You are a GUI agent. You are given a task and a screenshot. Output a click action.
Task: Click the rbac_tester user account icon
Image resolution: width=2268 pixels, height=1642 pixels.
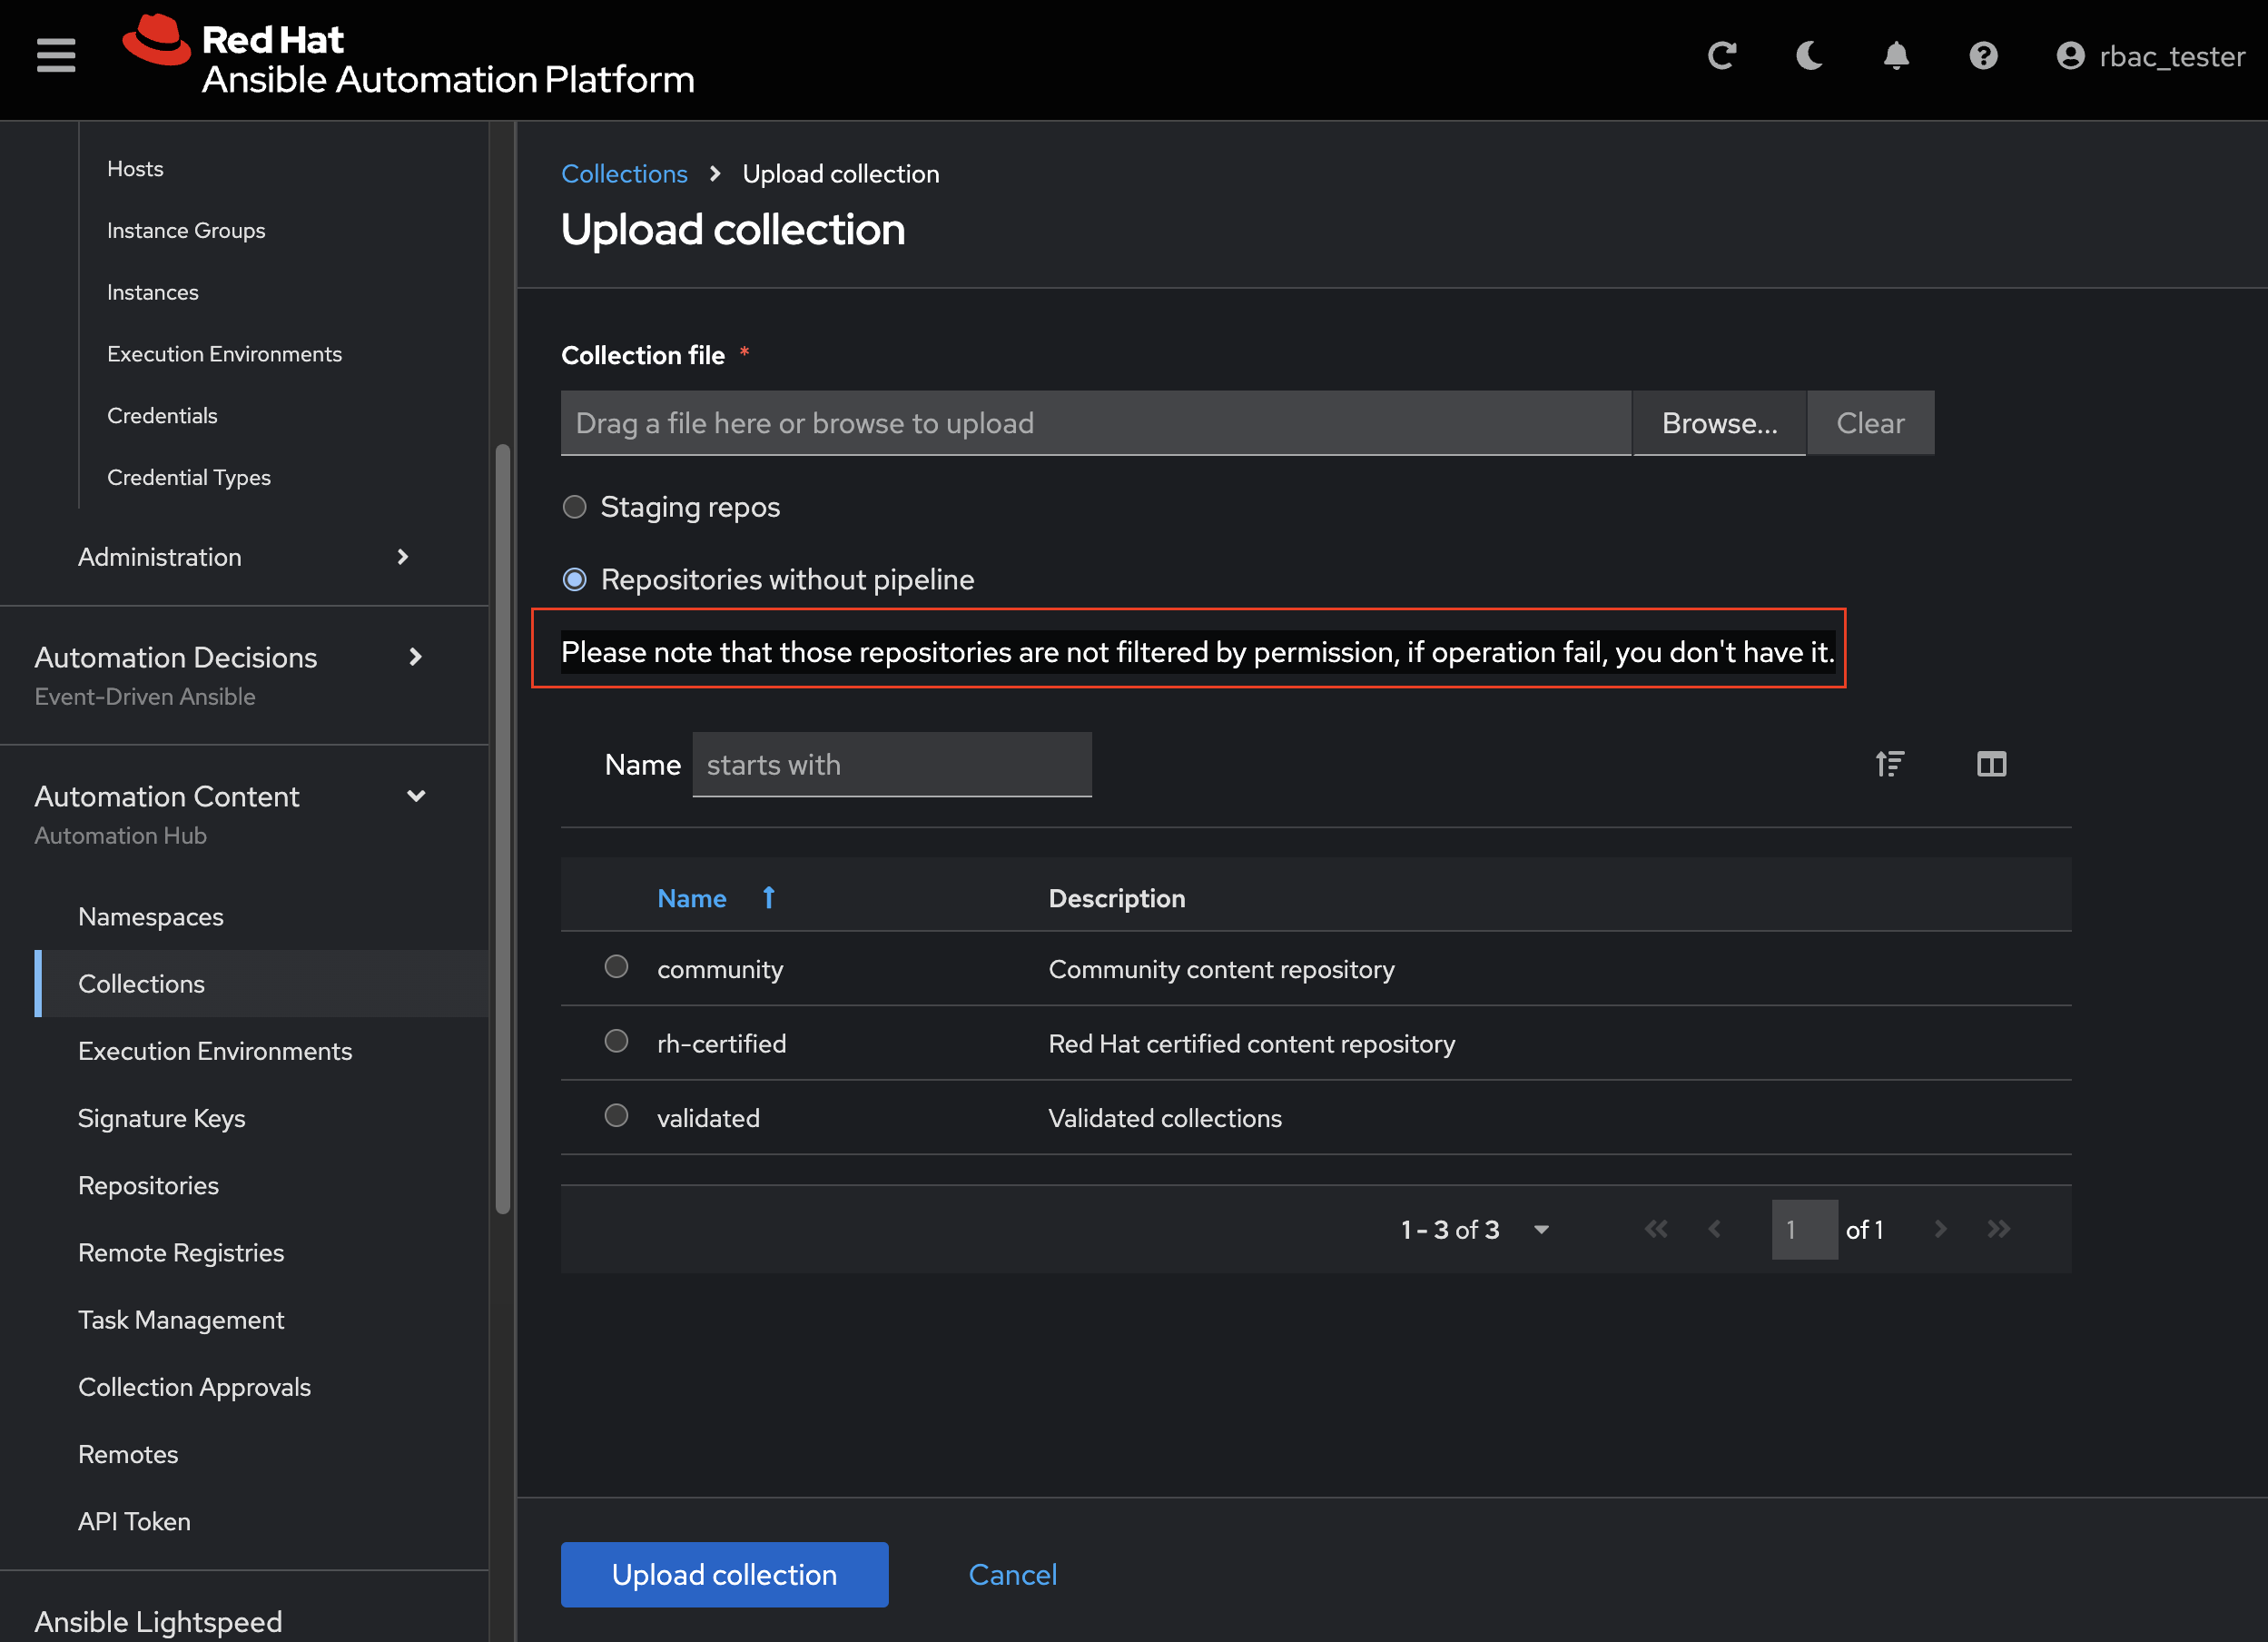point(2070,56)
